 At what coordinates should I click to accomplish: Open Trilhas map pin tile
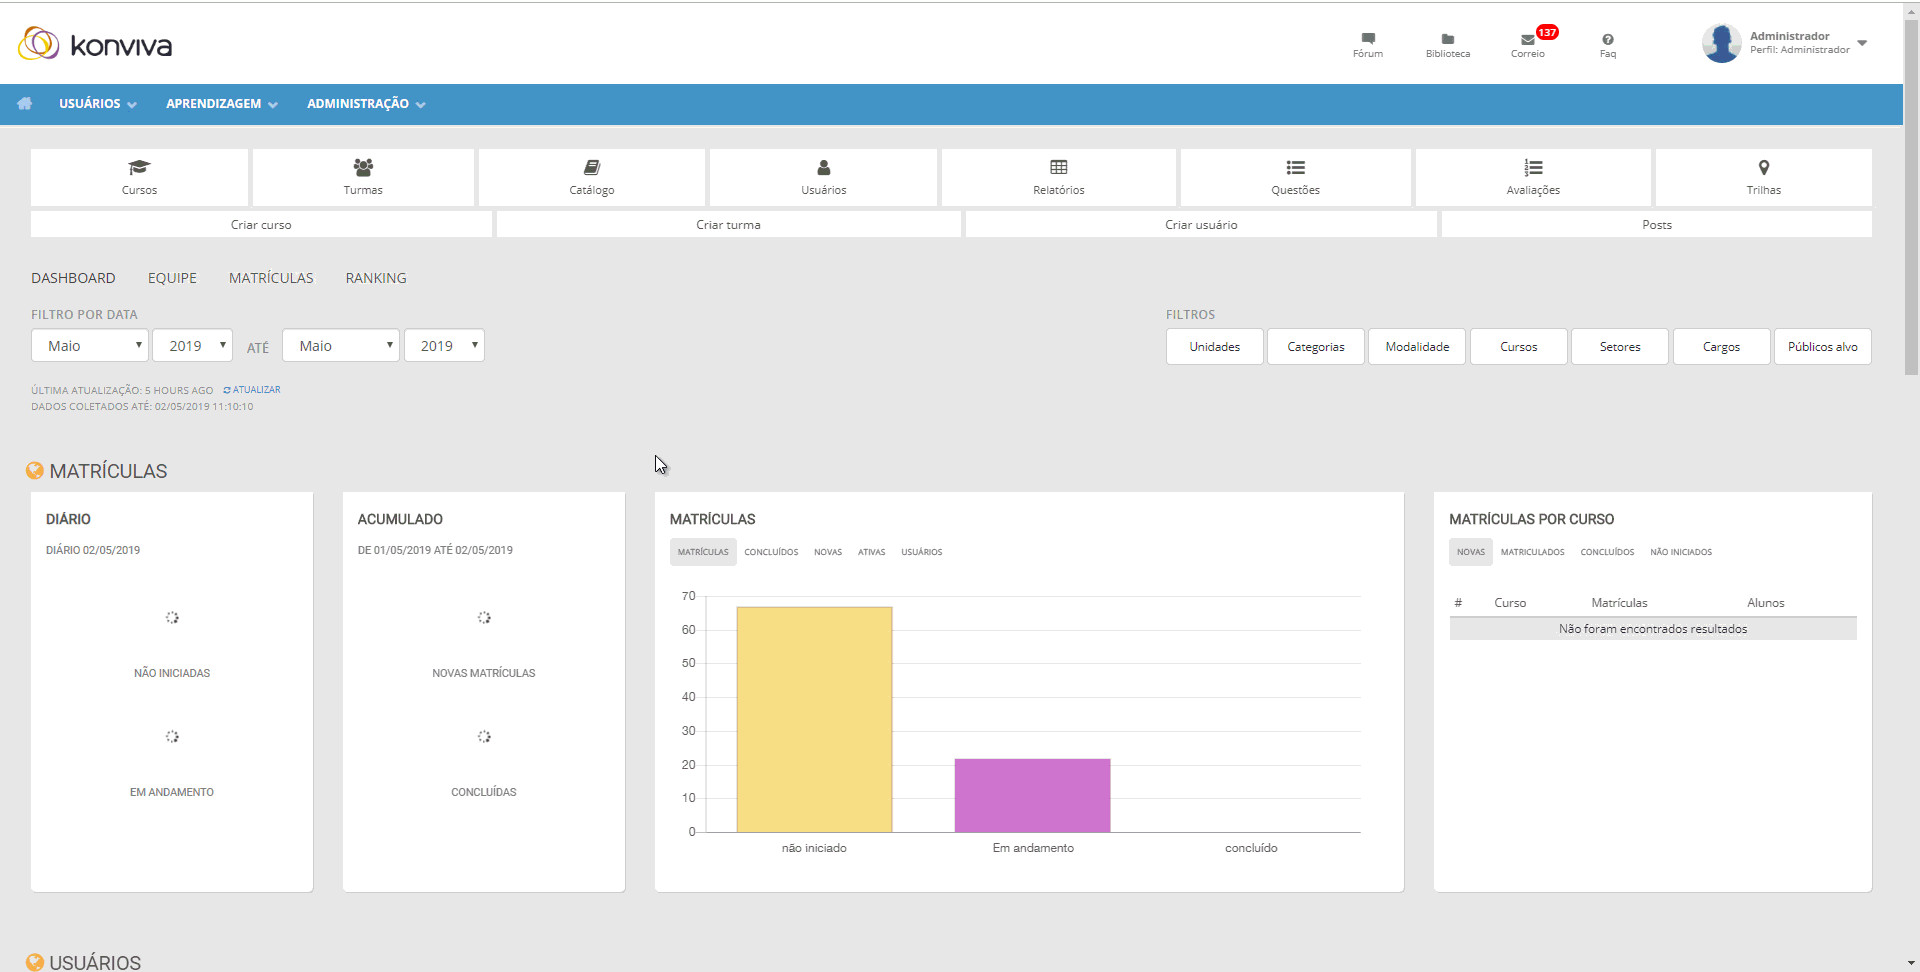point(1763,177)
